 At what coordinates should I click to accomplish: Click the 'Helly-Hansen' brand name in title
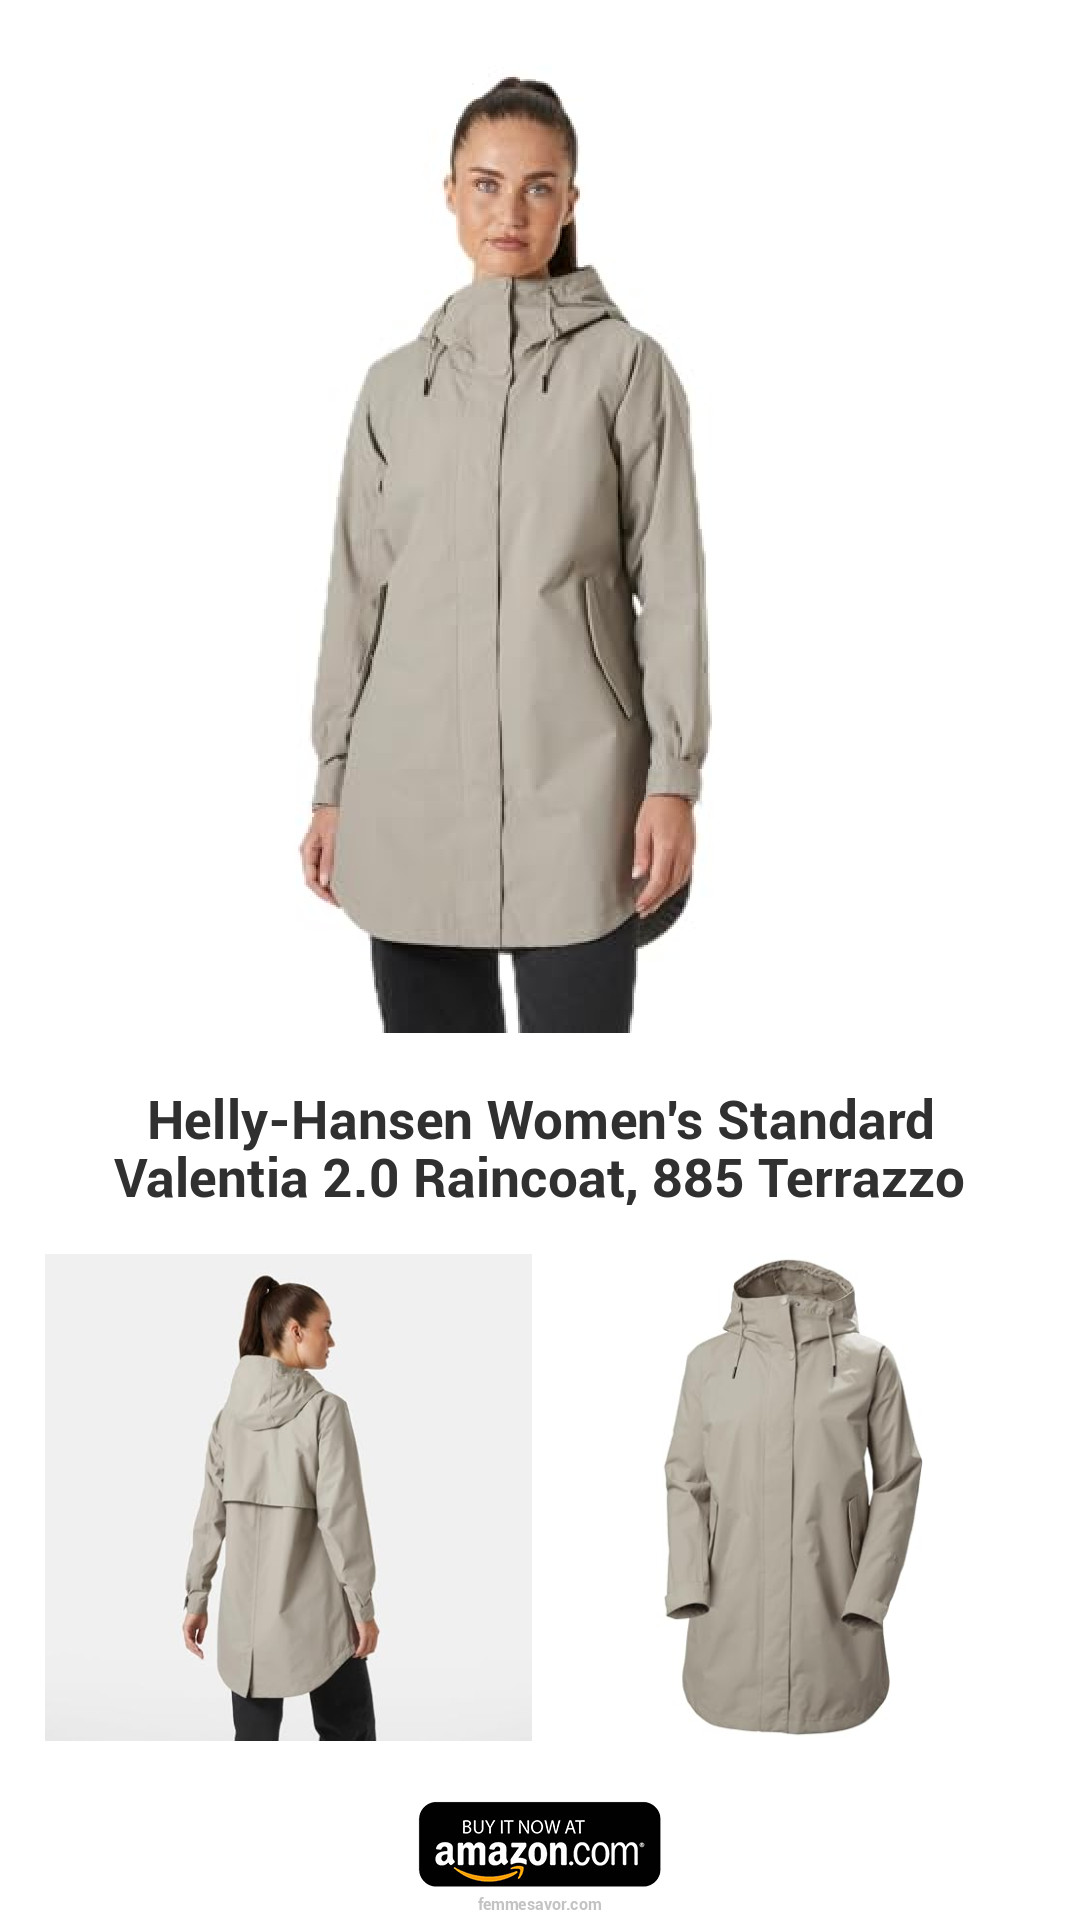[x=309, y=1120]
